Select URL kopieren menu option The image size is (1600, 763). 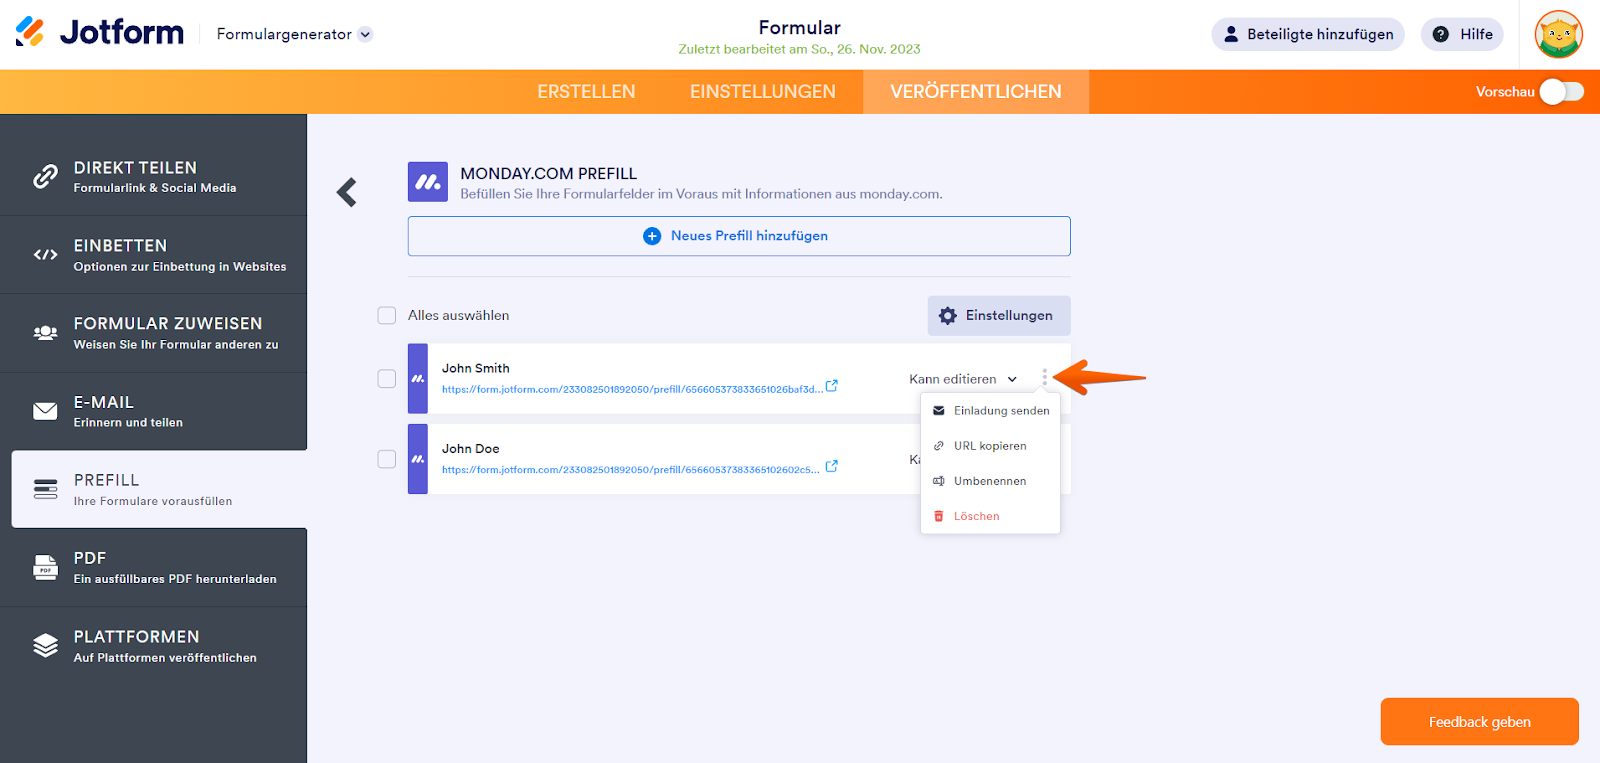[x=989, y=446]
